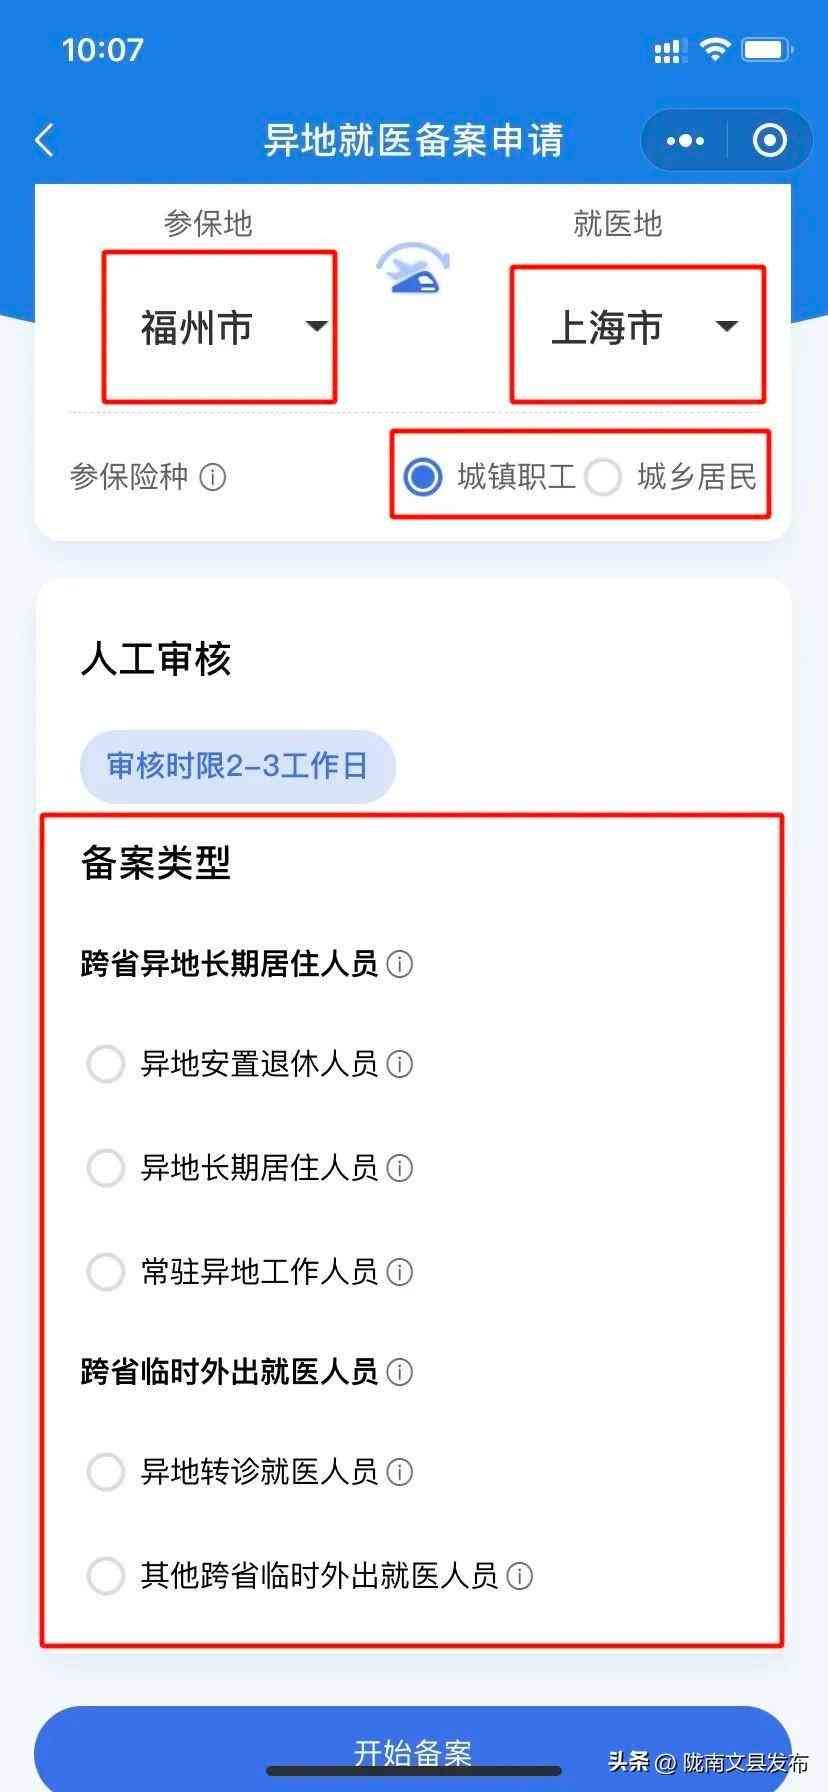Tap the 审核时限2-3工作日 tag

(x=238, y=767)
